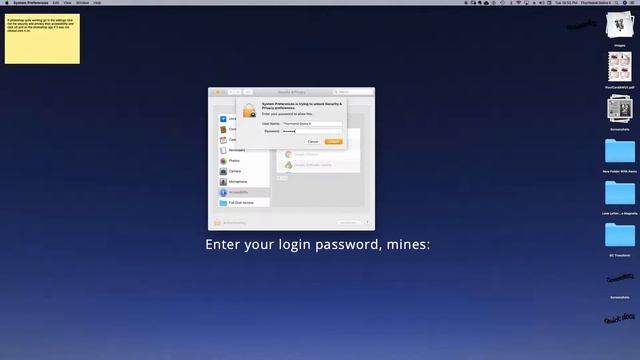Click the Advanced button at the window's bottom
The image size is (640, 360).
click(348, 223)
